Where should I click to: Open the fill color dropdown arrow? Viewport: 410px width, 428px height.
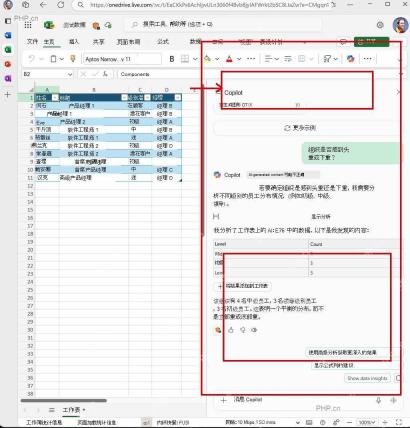tap(217, 59)
